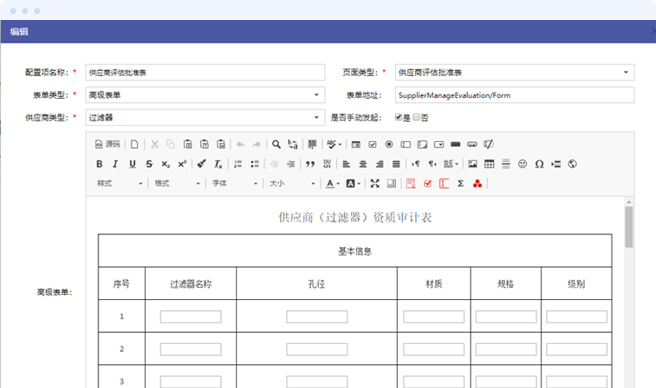This screenshot has width=656, height=388.
Task: Insert a radio button form control
Action: tap(389, 144)
